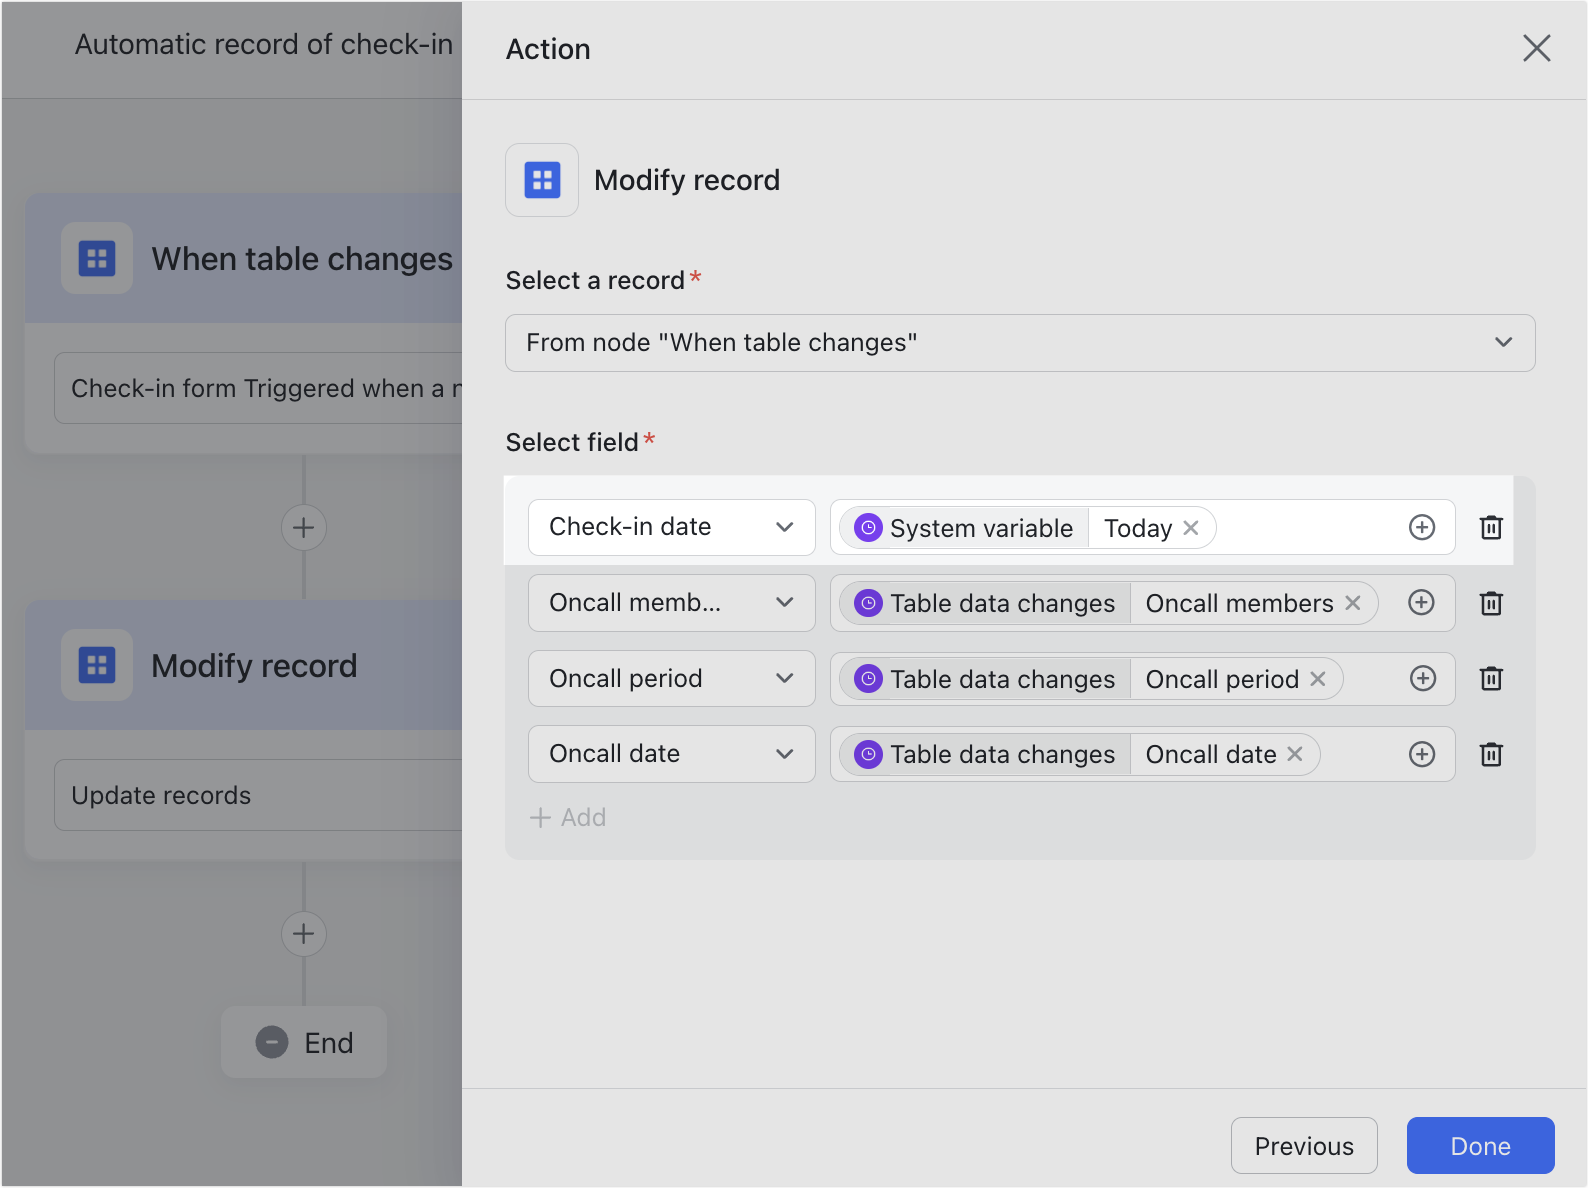Go back with the Previous button
Viewport: 1588px width, 1188px height.
1304,1146
